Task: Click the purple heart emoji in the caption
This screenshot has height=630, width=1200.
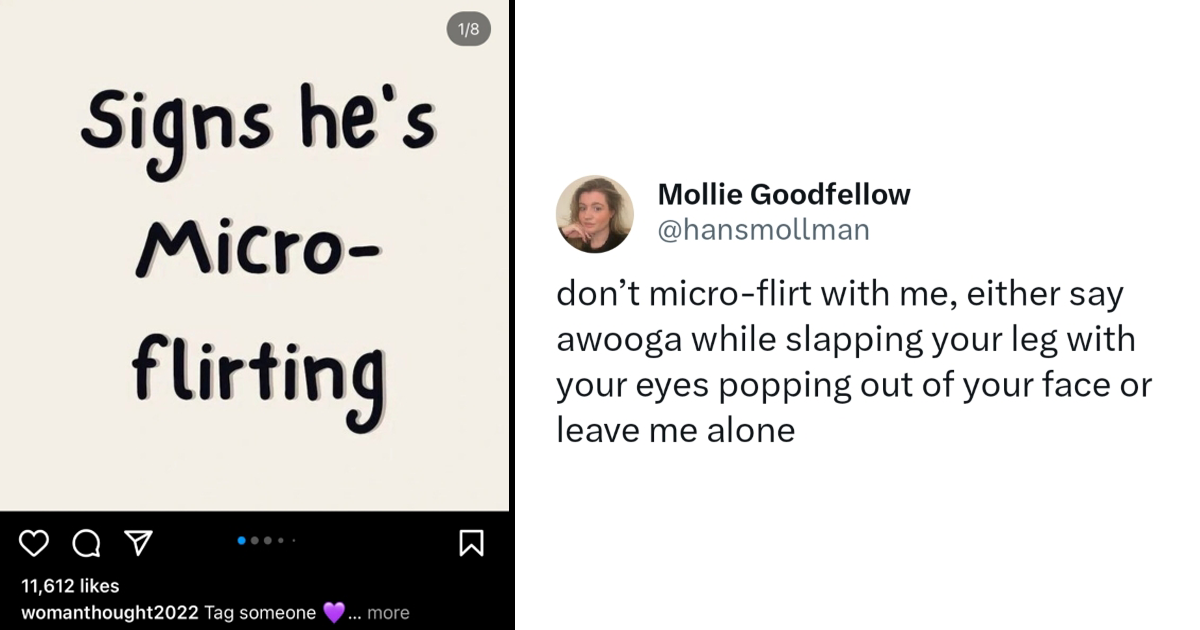Action: (x=334, y=612)
